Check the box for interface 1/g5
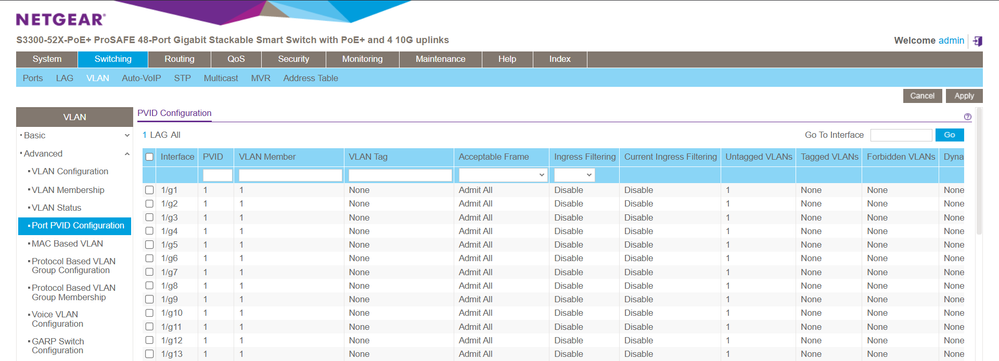The width and height of the screenshot is (999, 361). tap(149, 244)
